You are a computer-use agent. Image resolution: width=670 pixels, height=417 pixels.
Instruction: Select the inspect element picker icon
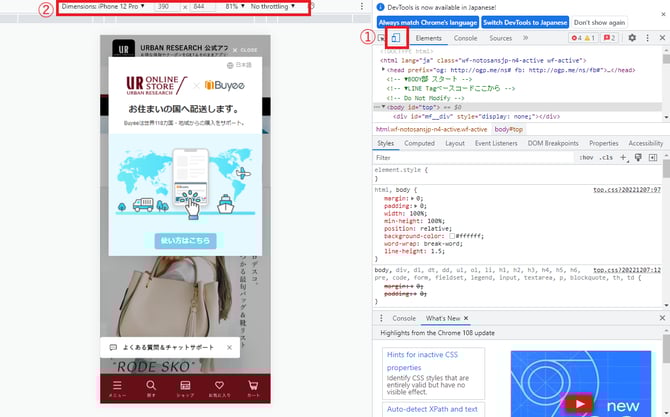pyautogui.click(x=381, y=38)
